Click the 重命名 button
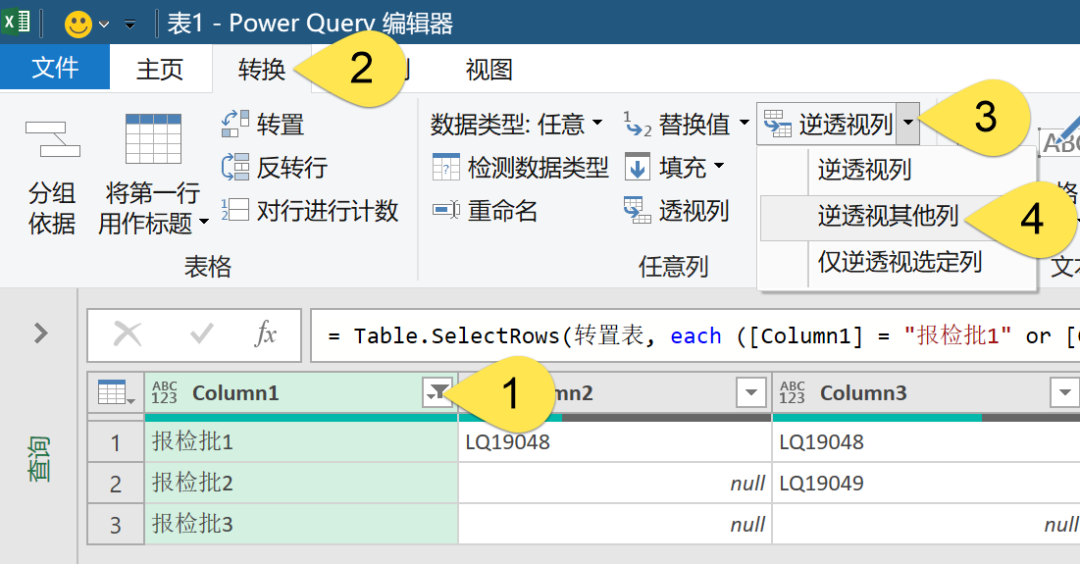 (x=485, y=210)
